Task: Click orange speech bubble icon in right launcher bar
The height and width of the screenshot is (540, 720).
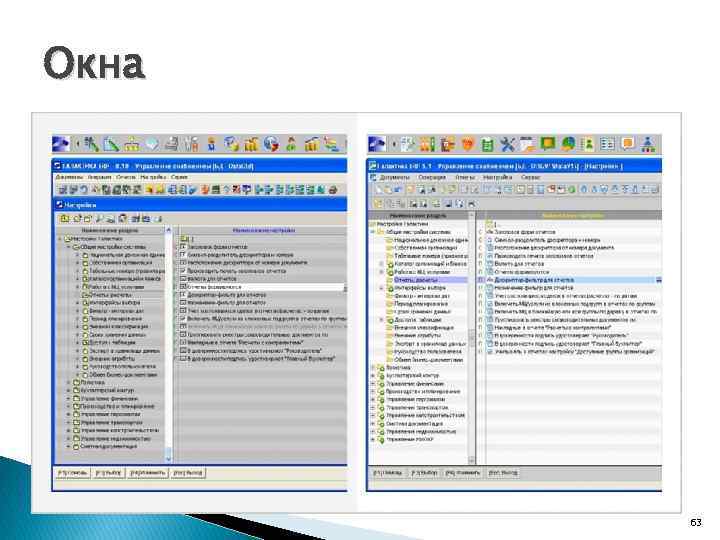Action: click(x=628, y=144)
